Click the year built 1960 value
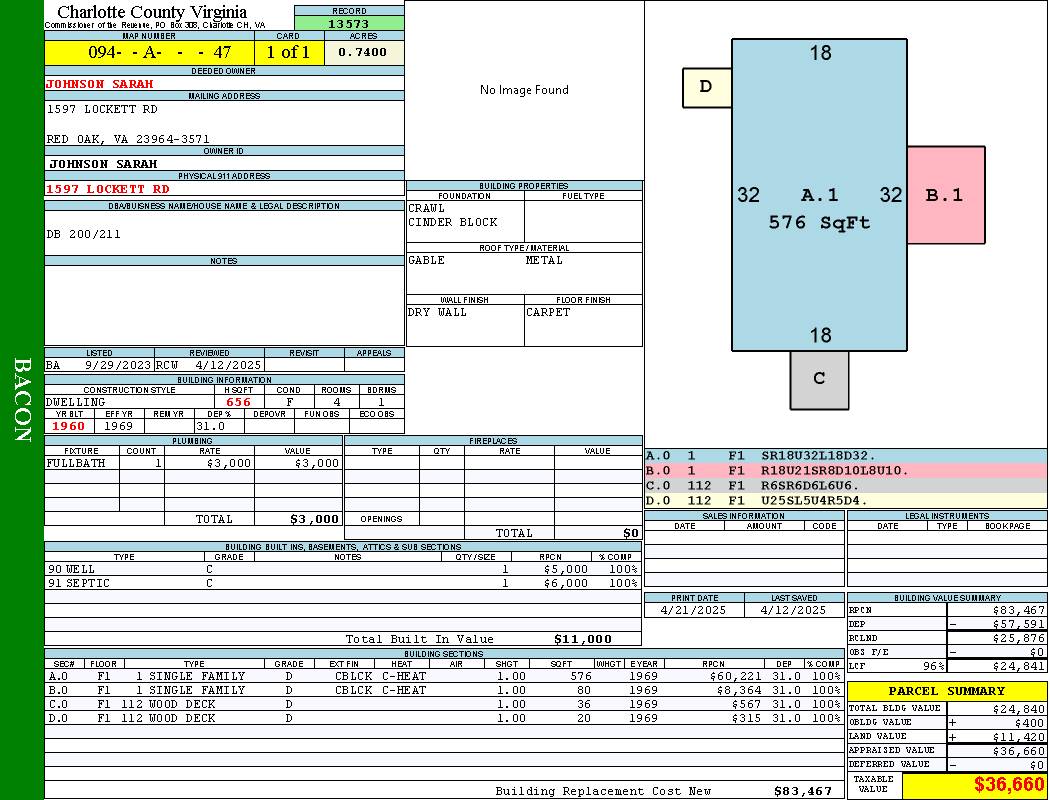This screenshot has width=1050, height=800. (69, 426)
